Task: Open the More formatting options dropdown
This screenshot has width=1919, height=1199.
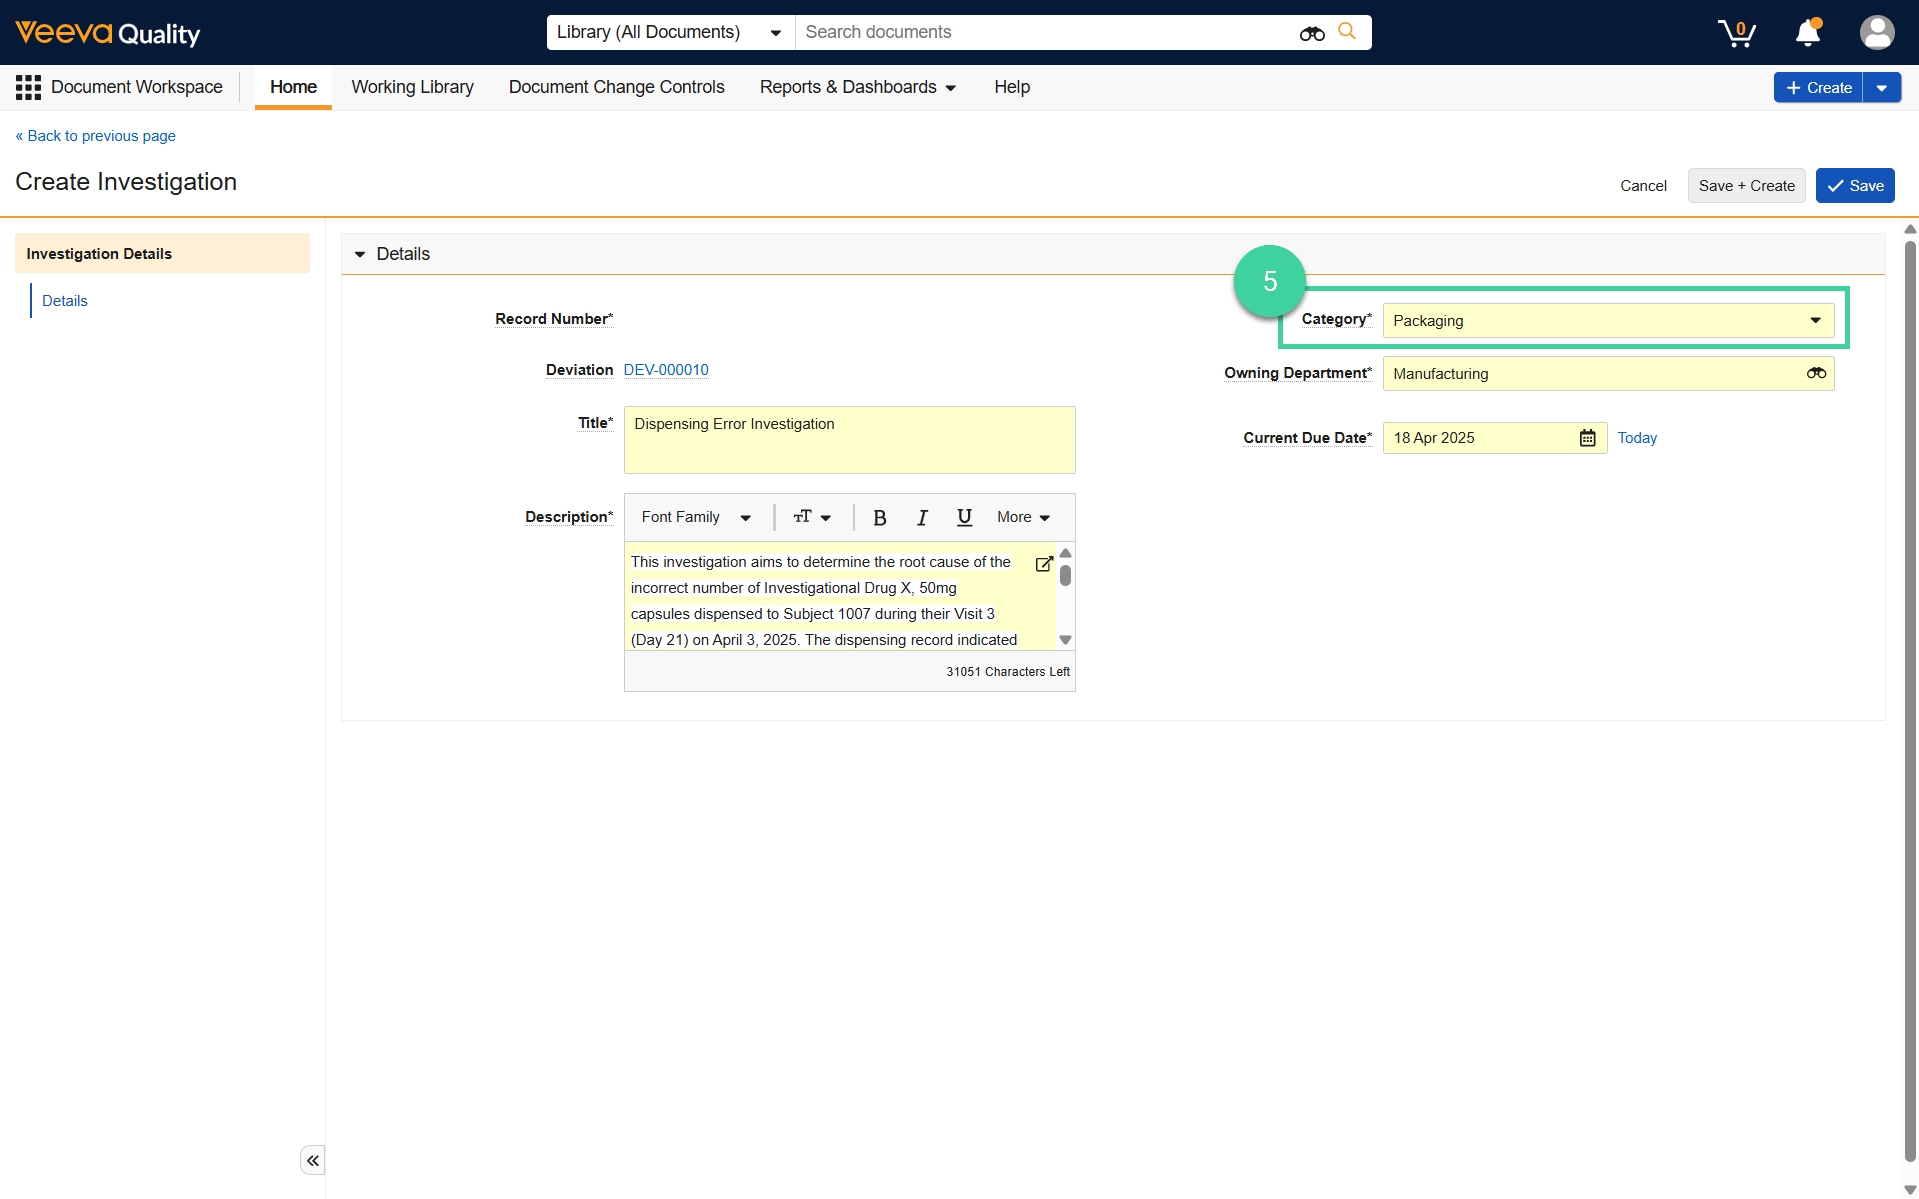Action: coord(1023,517)
